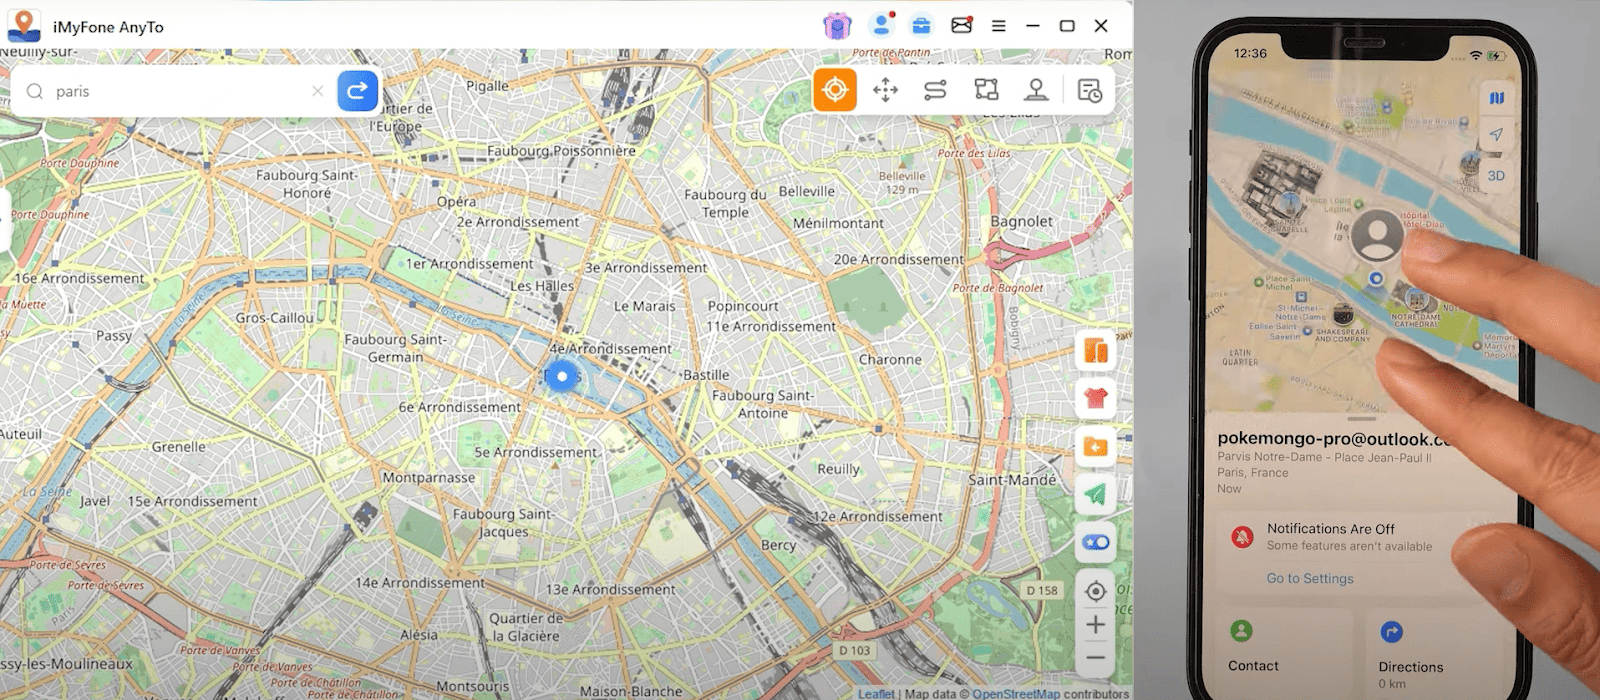Tap the Directions card on phone
This screenshot has height=700, width=1600.
pyautogui.click(x=1433, y=652)
